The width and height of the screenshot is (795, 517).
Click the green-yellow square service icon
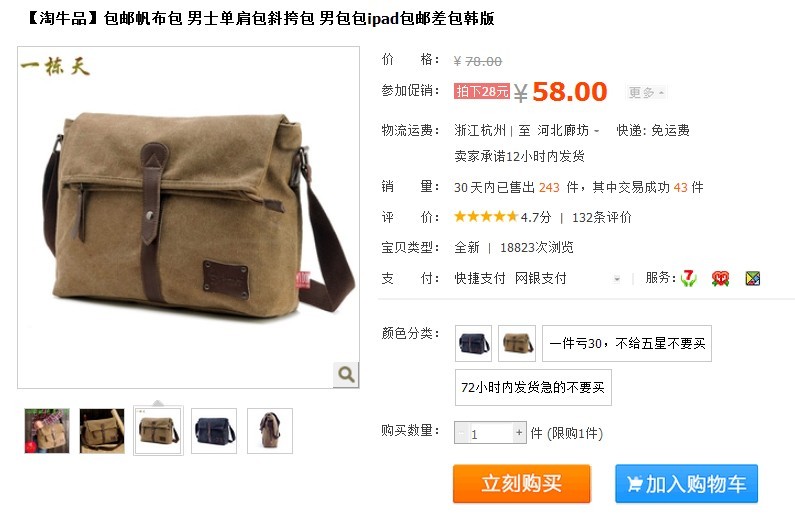coord(753,278)
